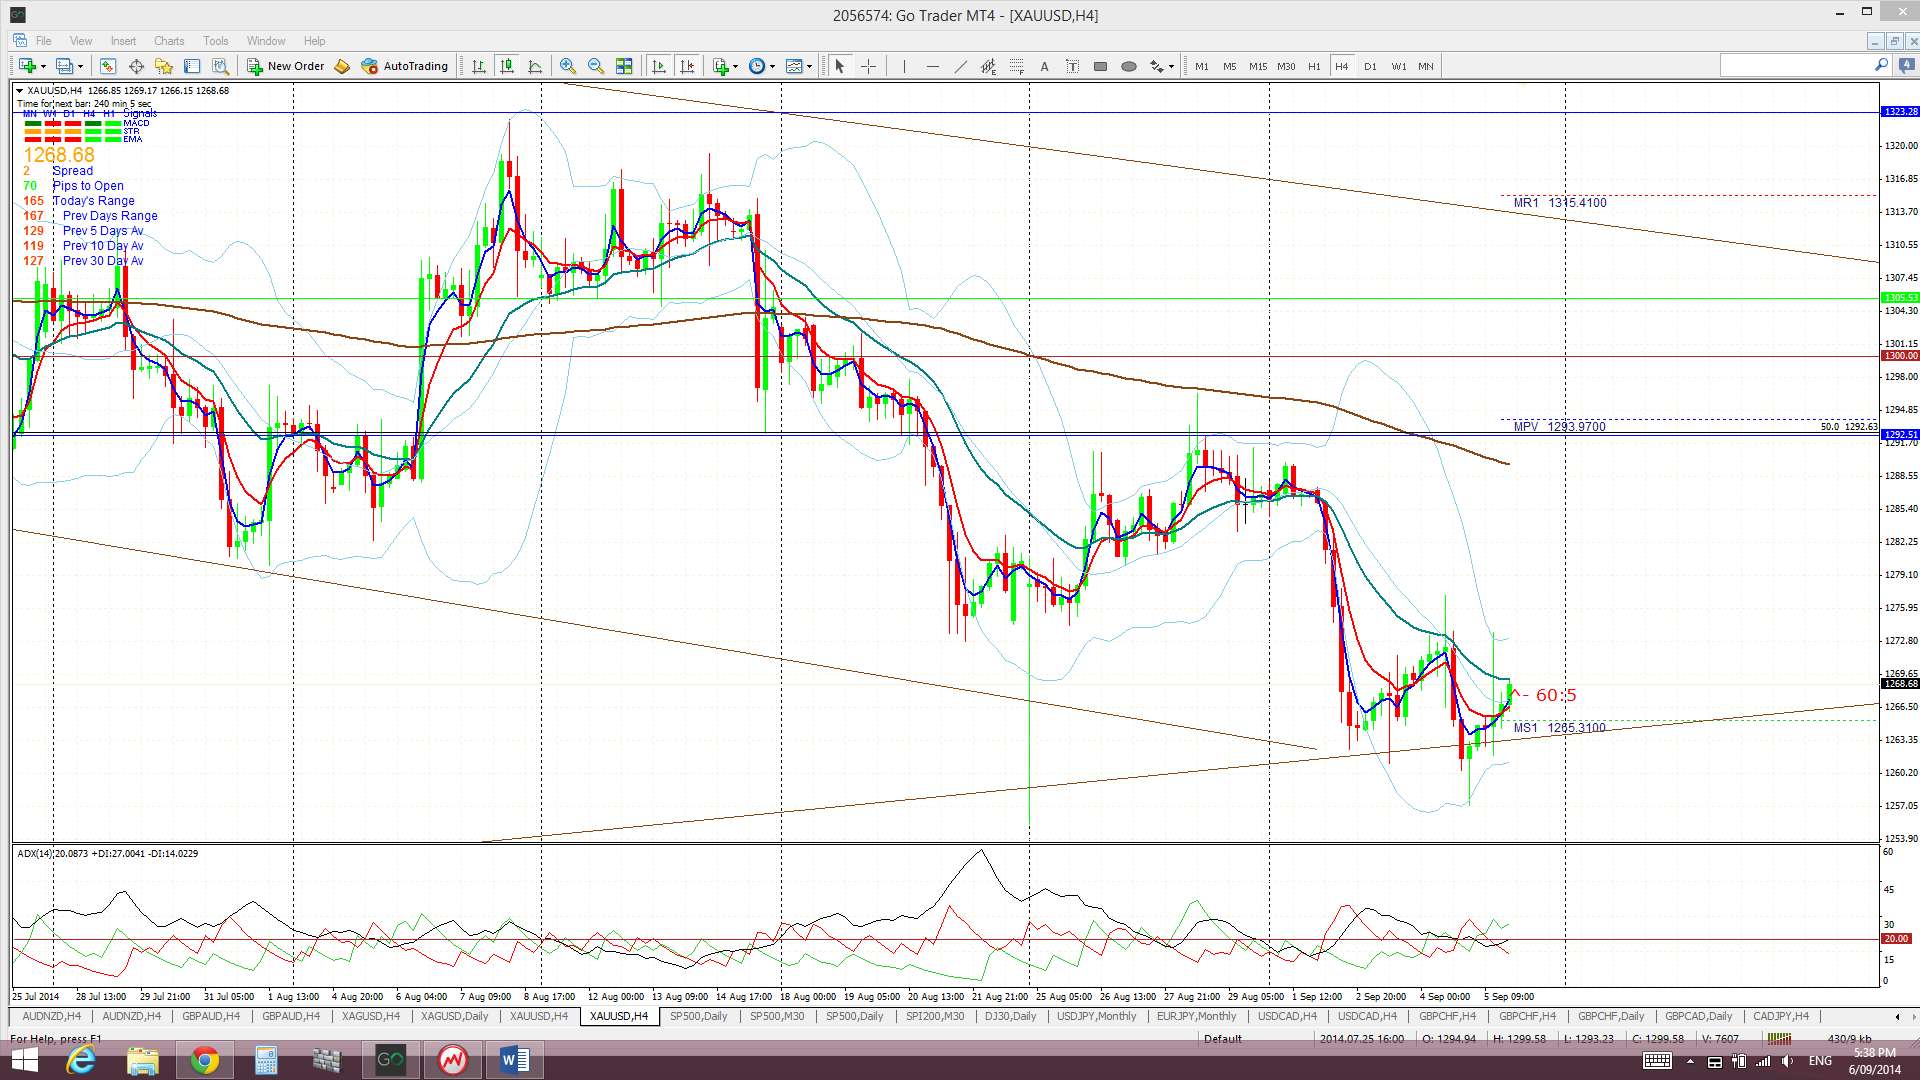Screen dimensions: 1920x1080
Task: Open the Navigator star-folder icon
Action: click(164, 66)
